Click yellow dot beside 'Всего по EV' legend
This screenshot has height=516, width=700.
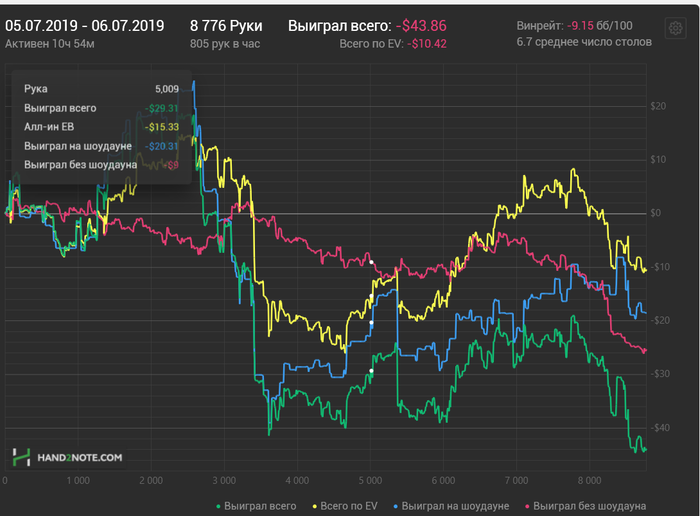(317, 507)
